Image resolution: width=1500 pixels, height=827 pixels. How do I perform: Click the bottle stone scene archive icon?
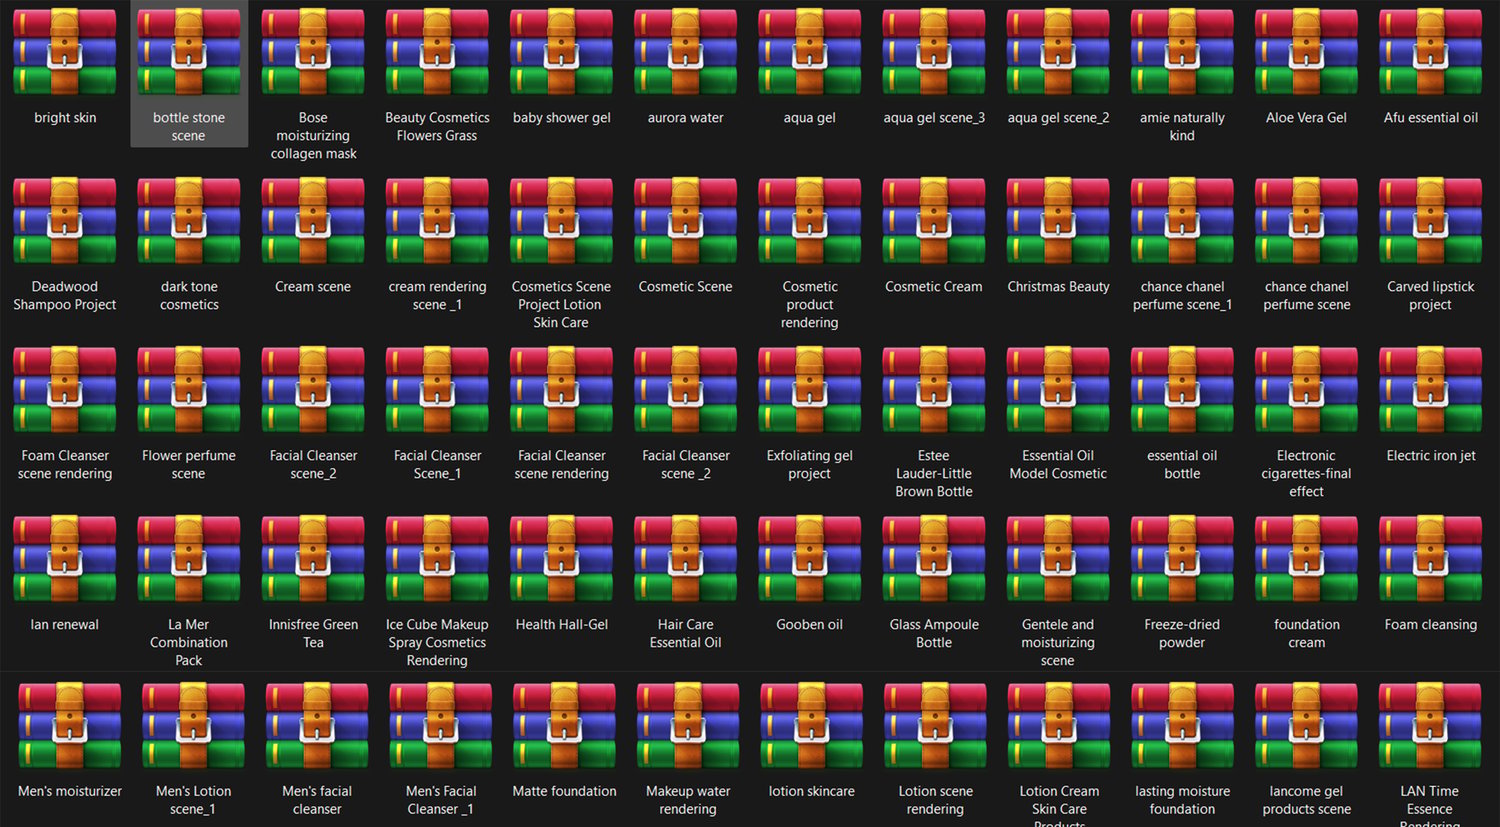point(189,52)
